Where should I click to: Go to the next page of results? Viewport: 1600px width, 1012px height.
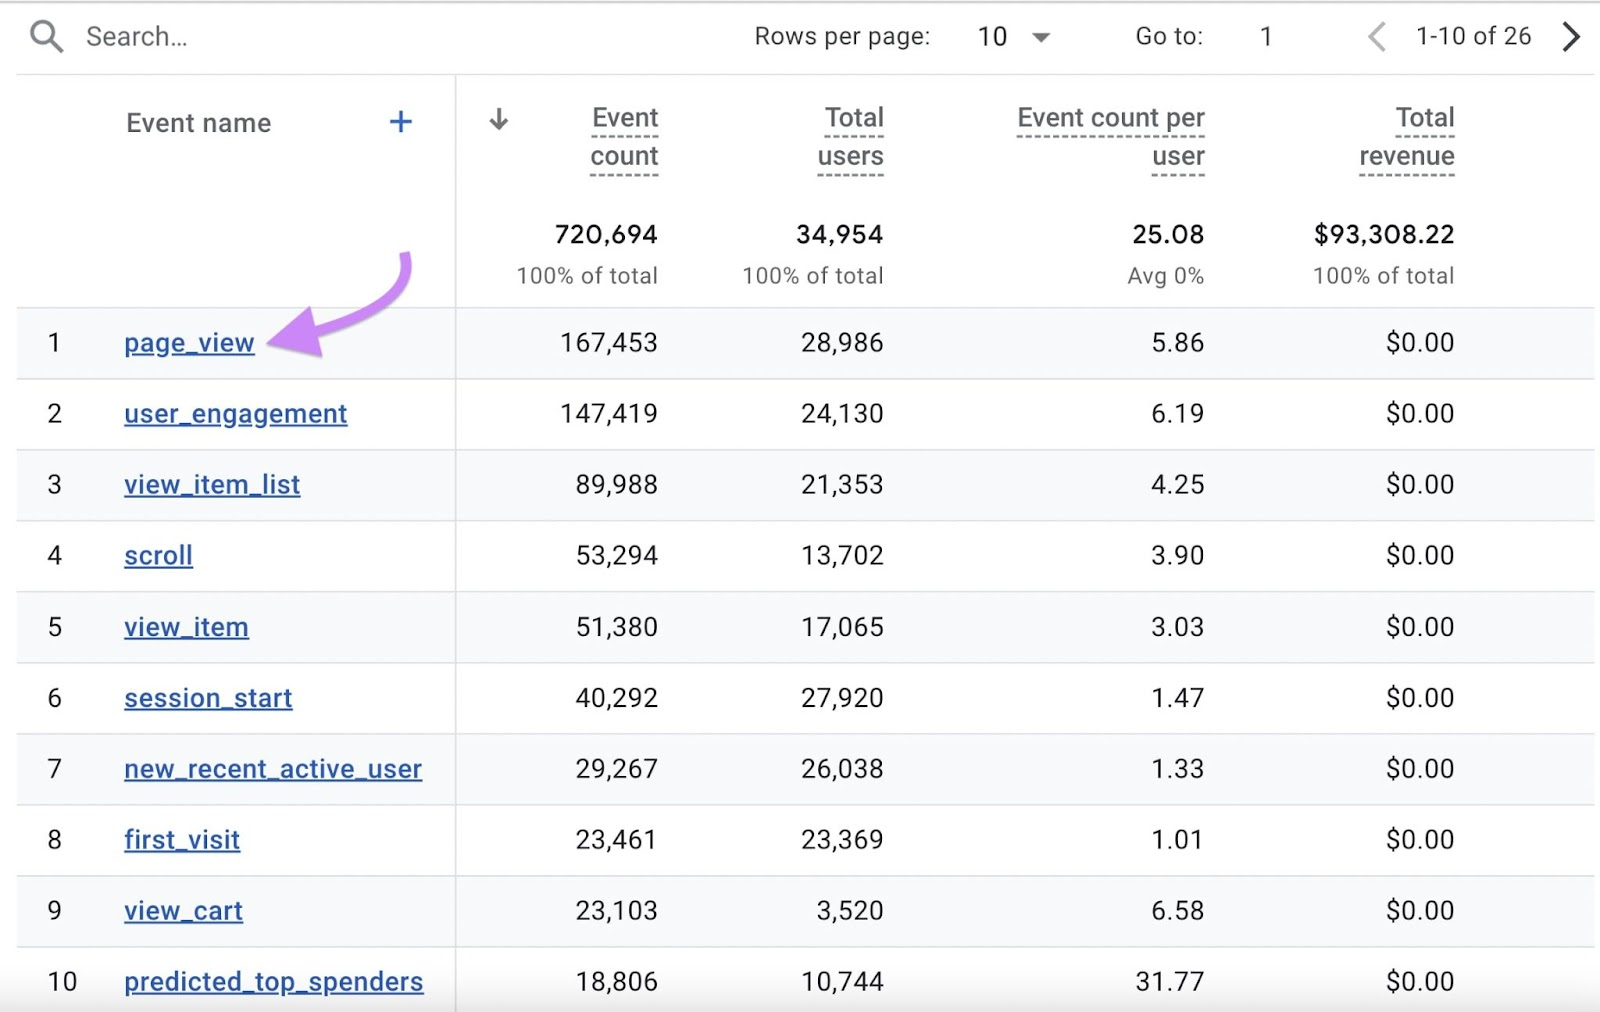point(1571,37)
